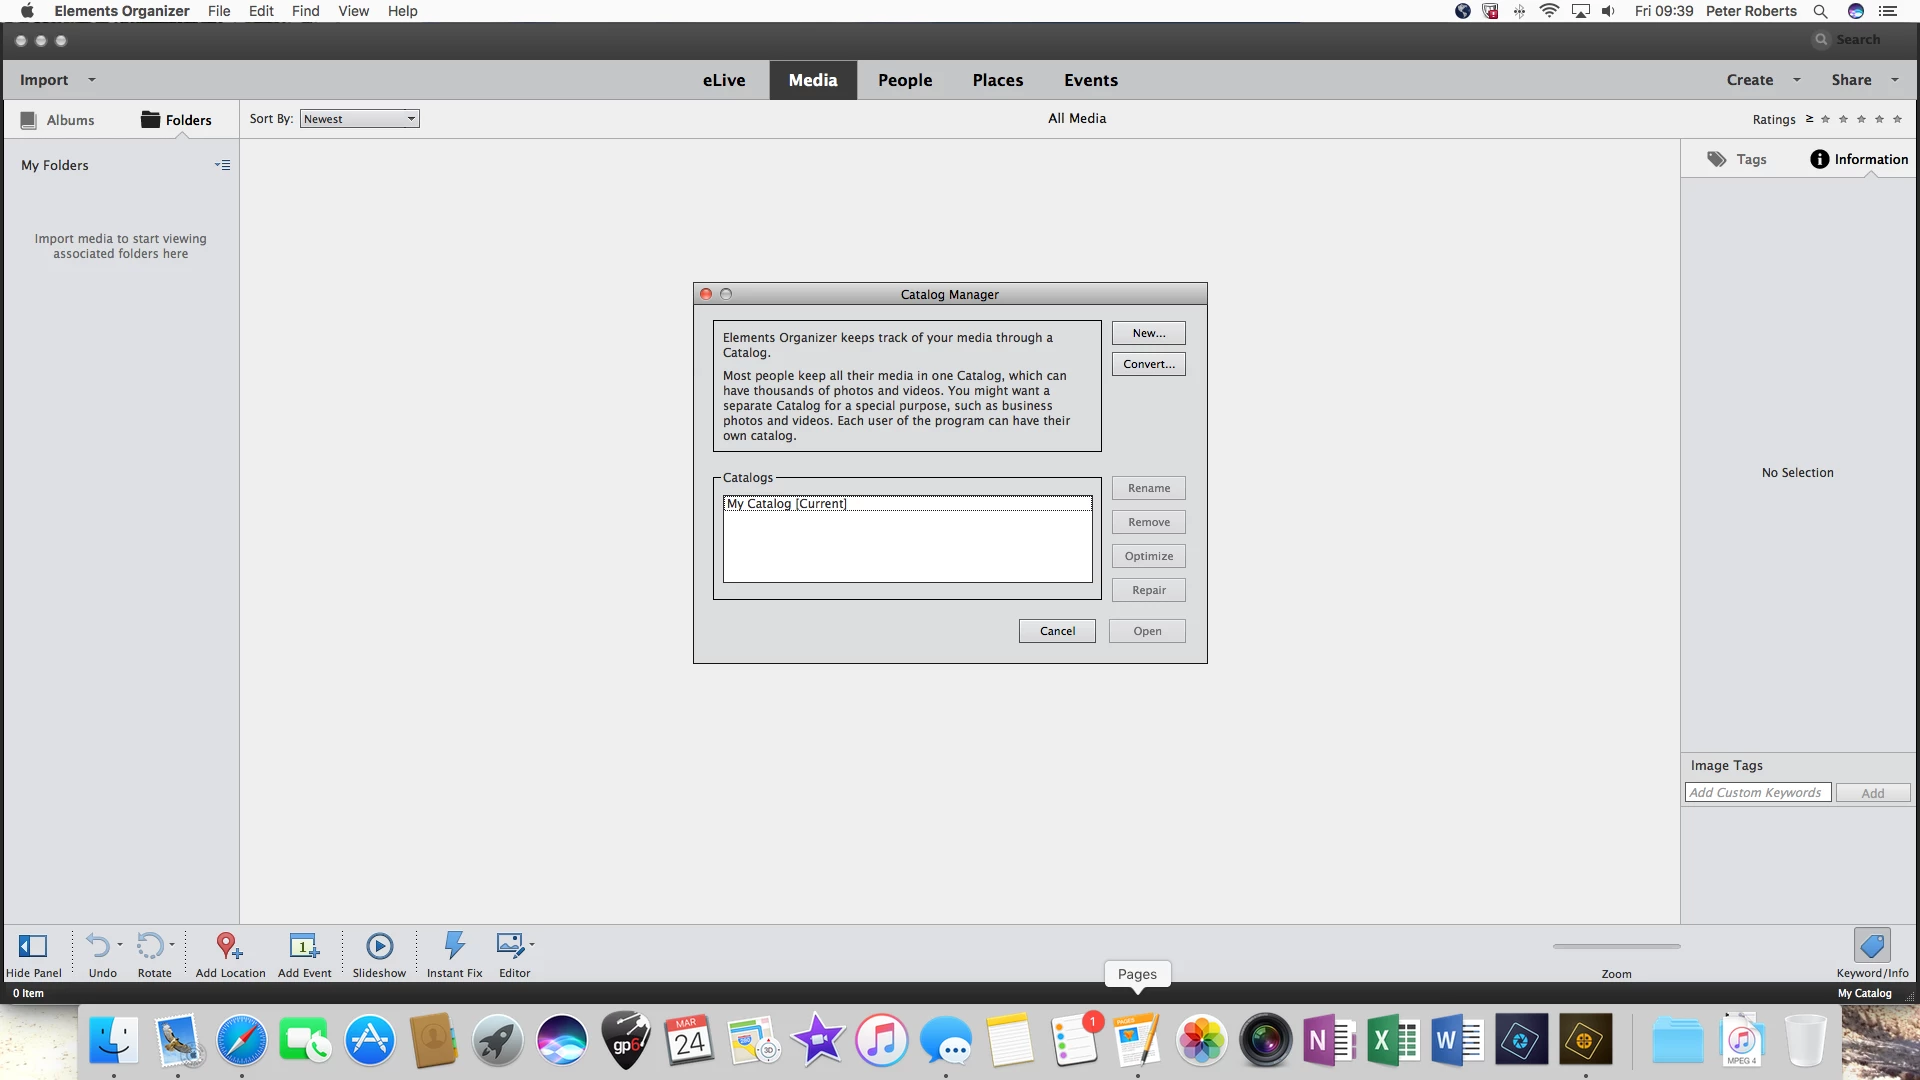
Task: Click the Undo arrow icon
Action: [98, 946]
